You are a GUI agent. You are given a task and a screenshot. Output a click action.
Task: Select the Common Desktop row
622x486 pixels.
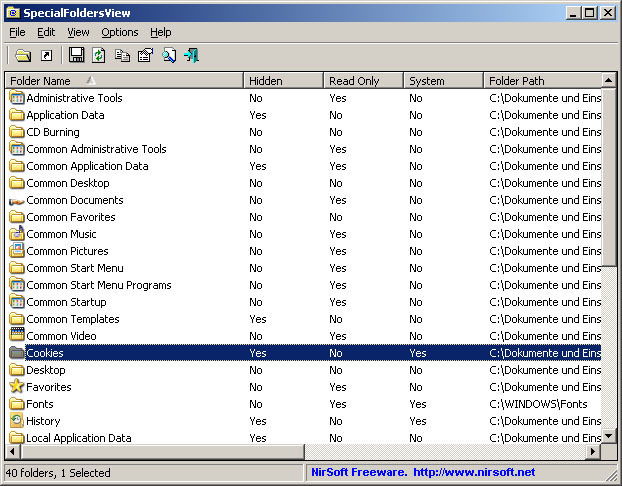305,183
